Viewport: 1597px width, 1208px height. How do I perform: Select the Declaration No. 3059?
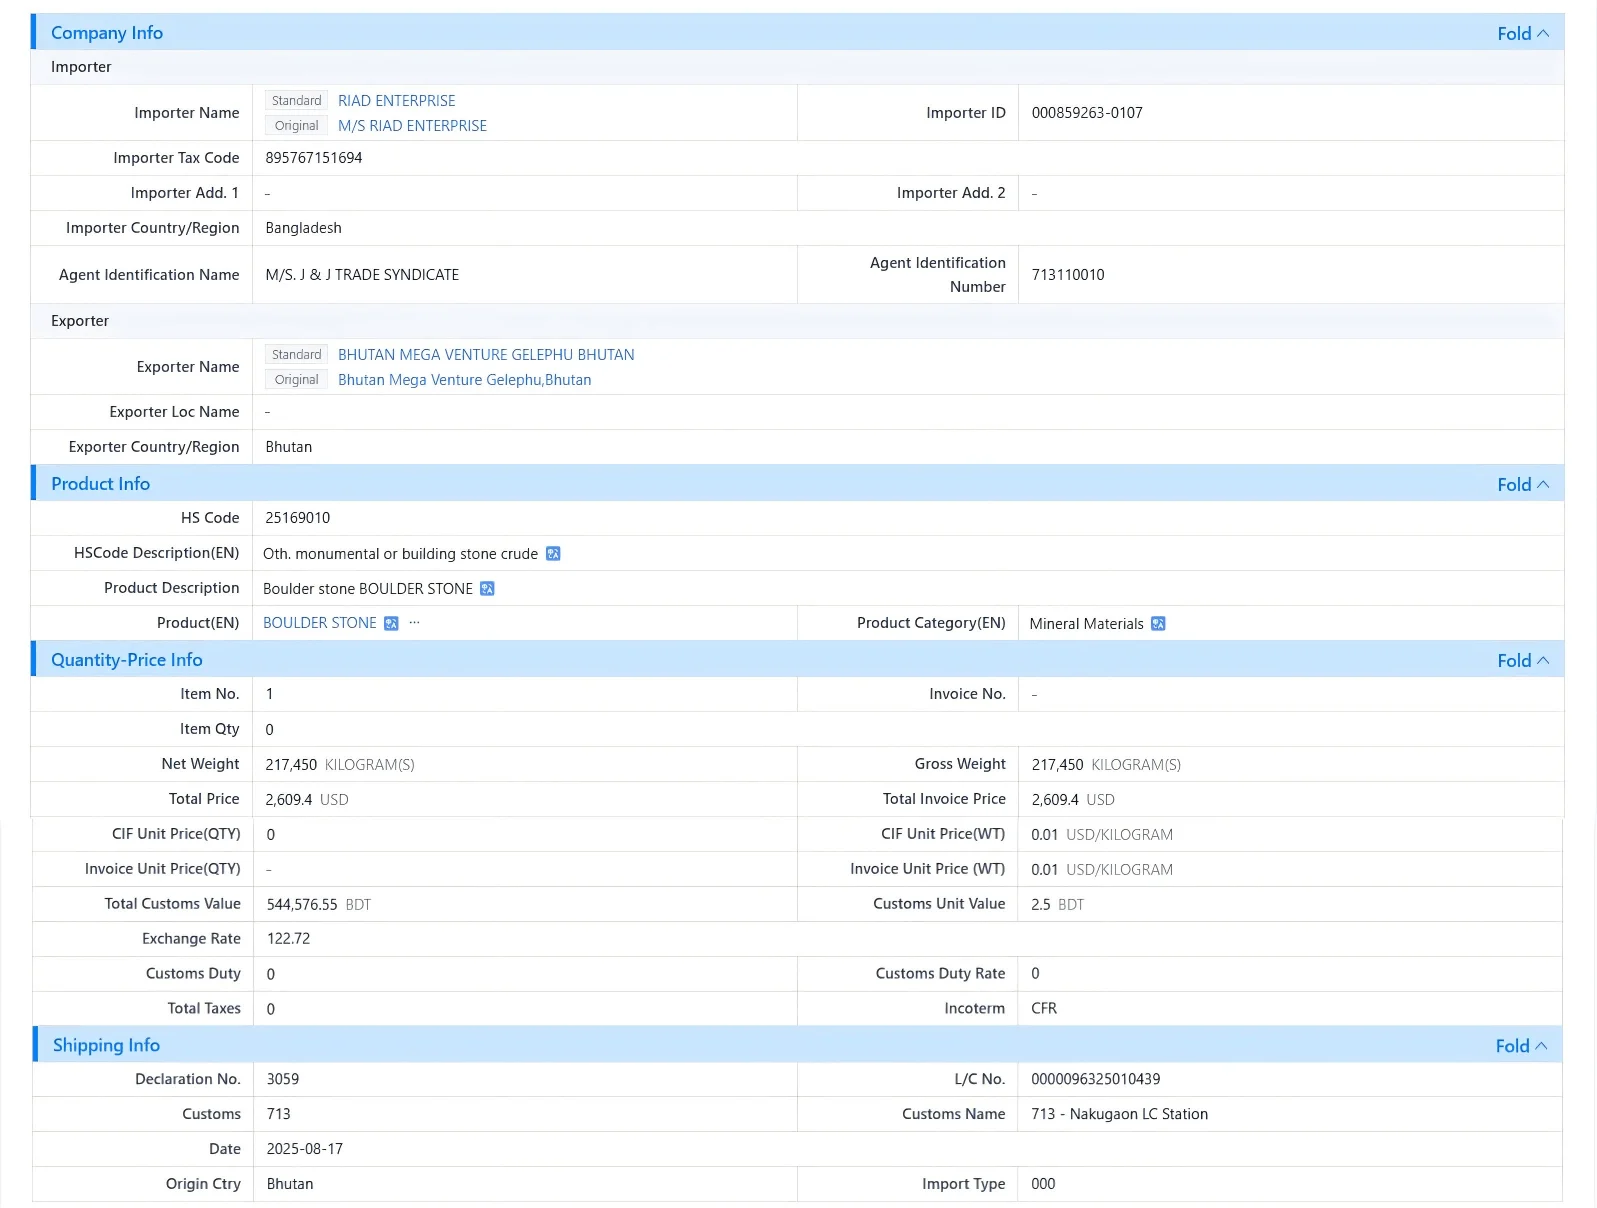click(283, 1079)
